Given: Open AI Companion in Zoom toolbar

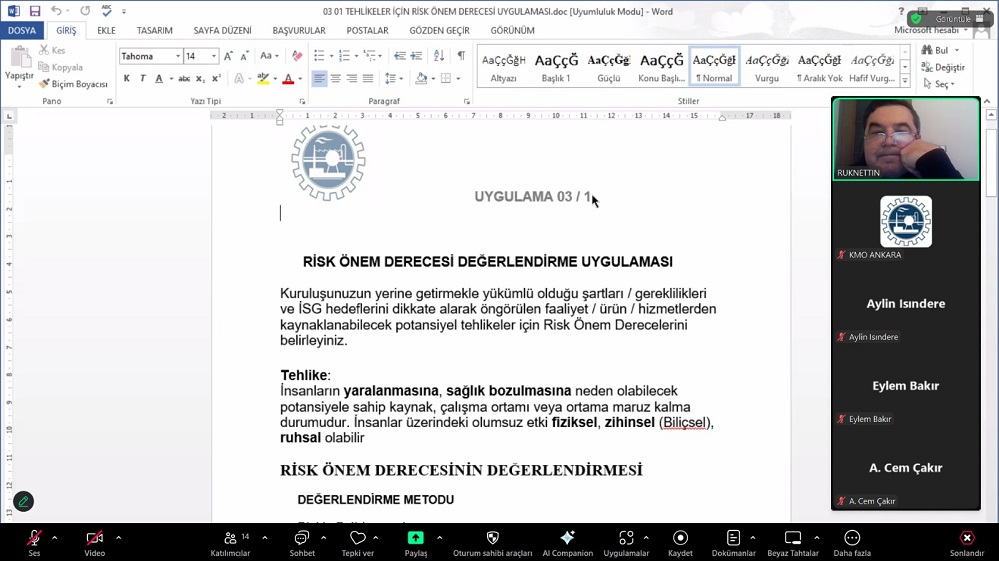Looking at the screenshot, I should click(568, 543).
